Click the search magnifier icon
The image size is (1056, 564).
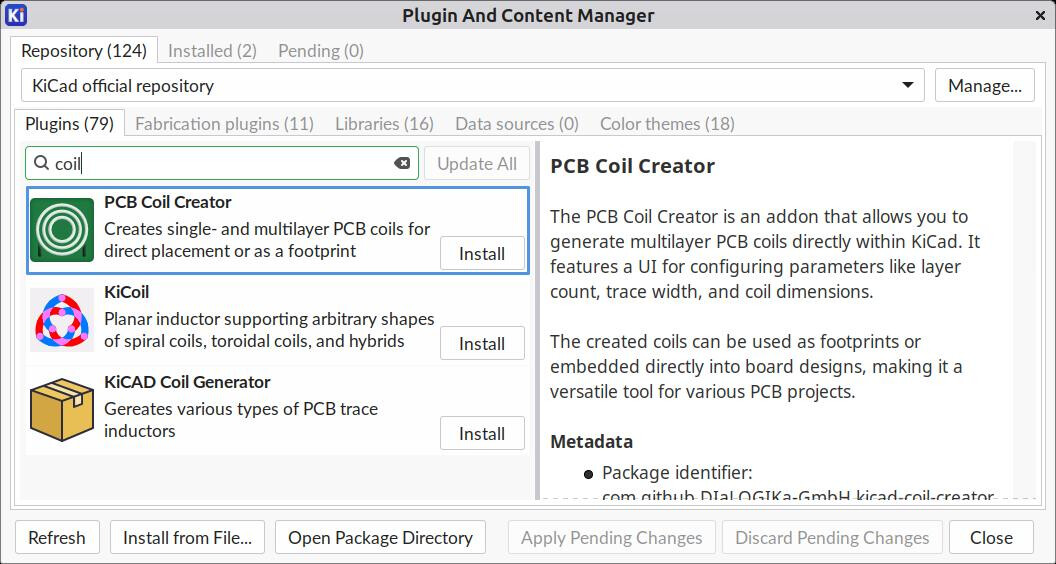tap(41, 163)
